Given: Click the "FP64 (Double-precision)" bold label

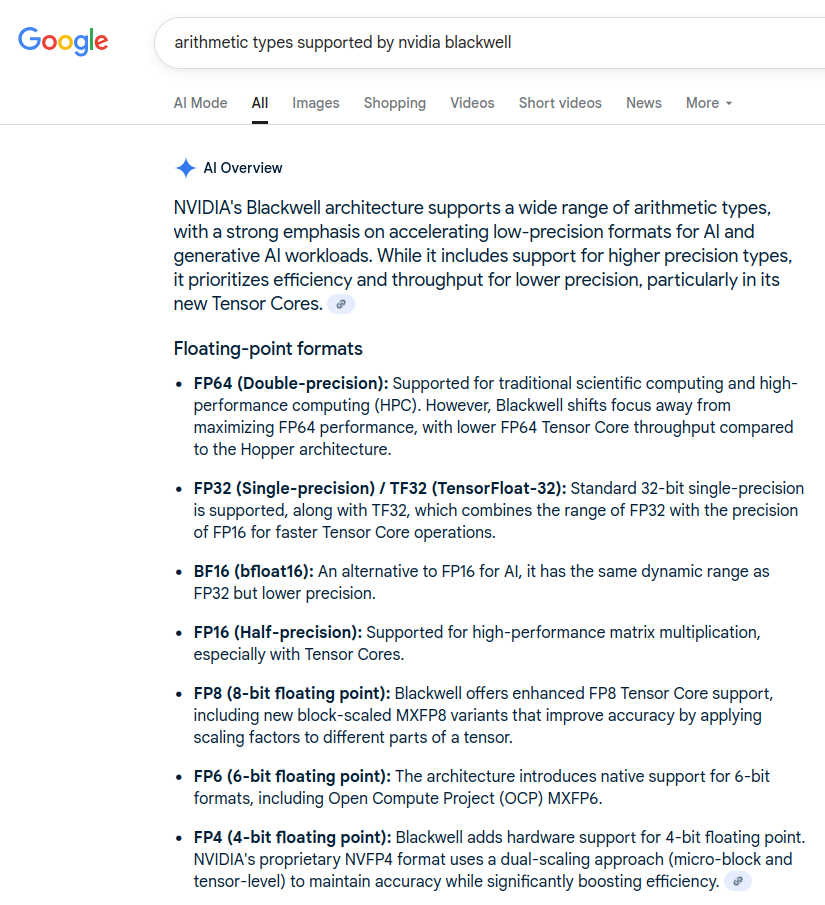Looking at the screenshot, I should coord(291,383).
